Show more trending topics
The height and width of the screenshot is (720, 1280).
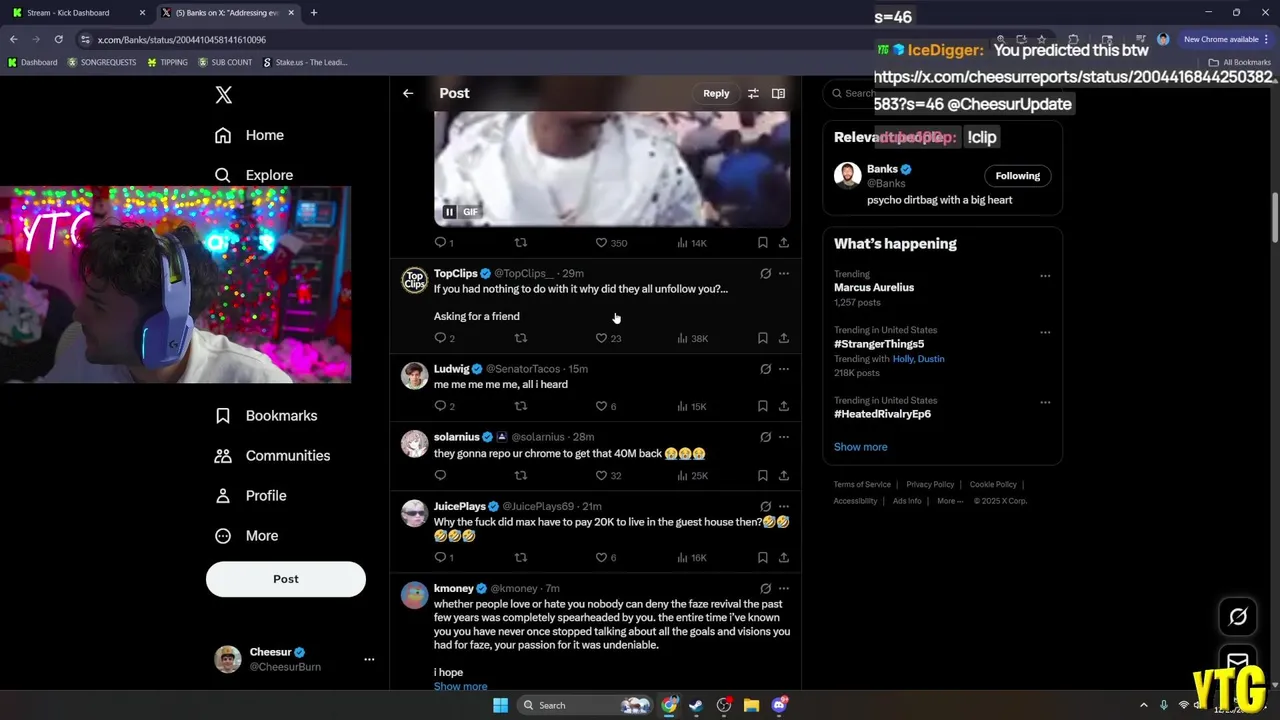(x=860, y=447)
